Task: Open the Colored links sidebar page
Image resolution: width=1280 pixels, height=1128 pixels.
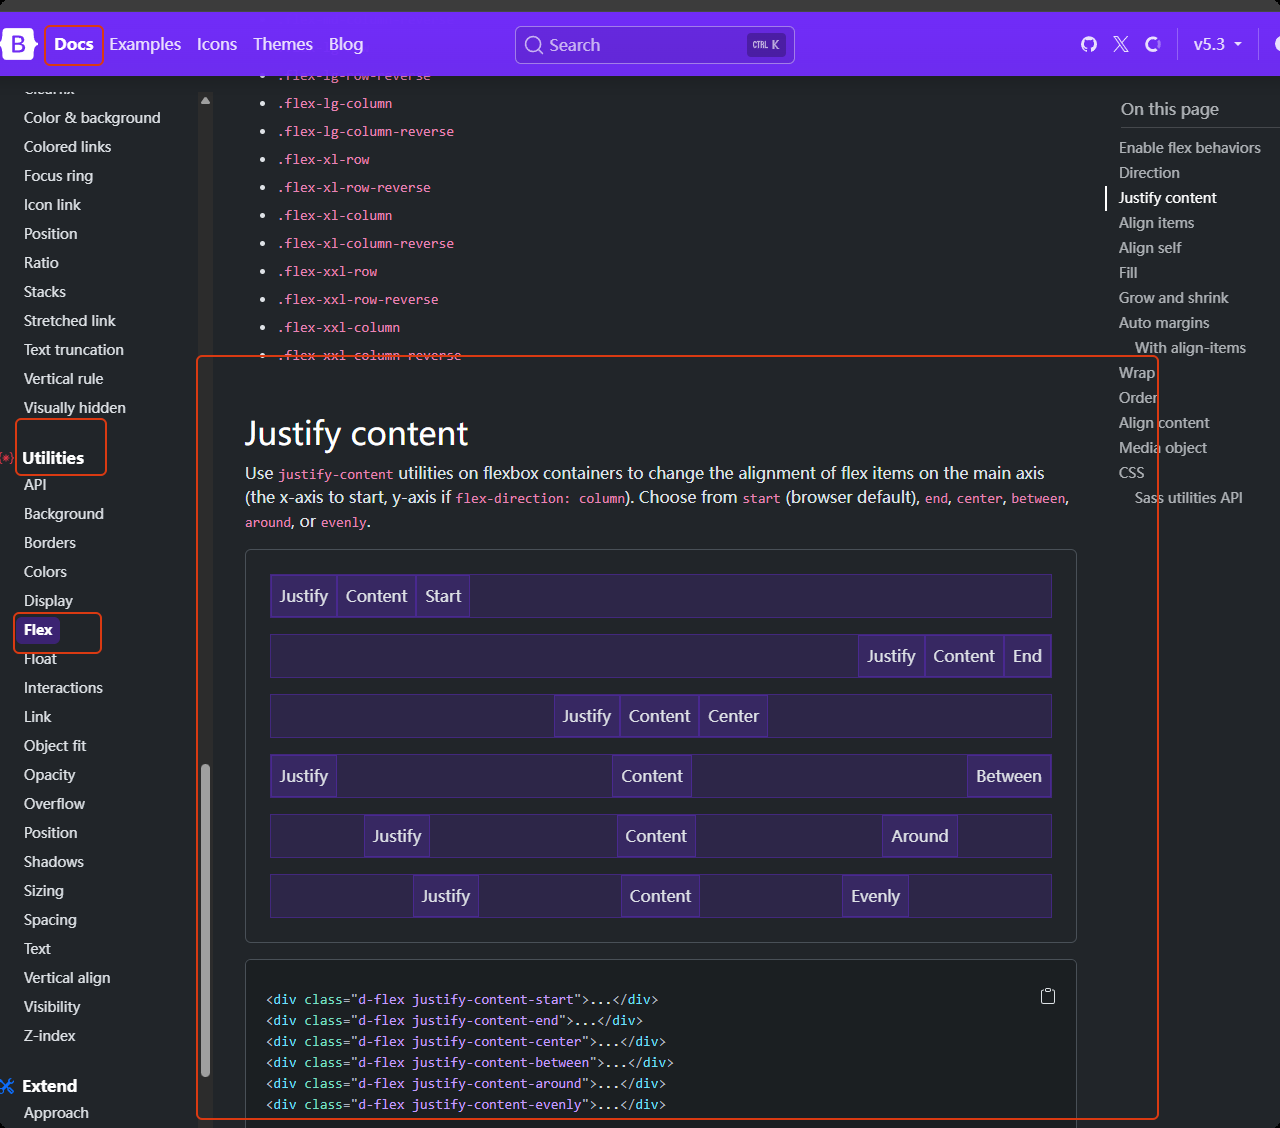Action: (68, 147)
